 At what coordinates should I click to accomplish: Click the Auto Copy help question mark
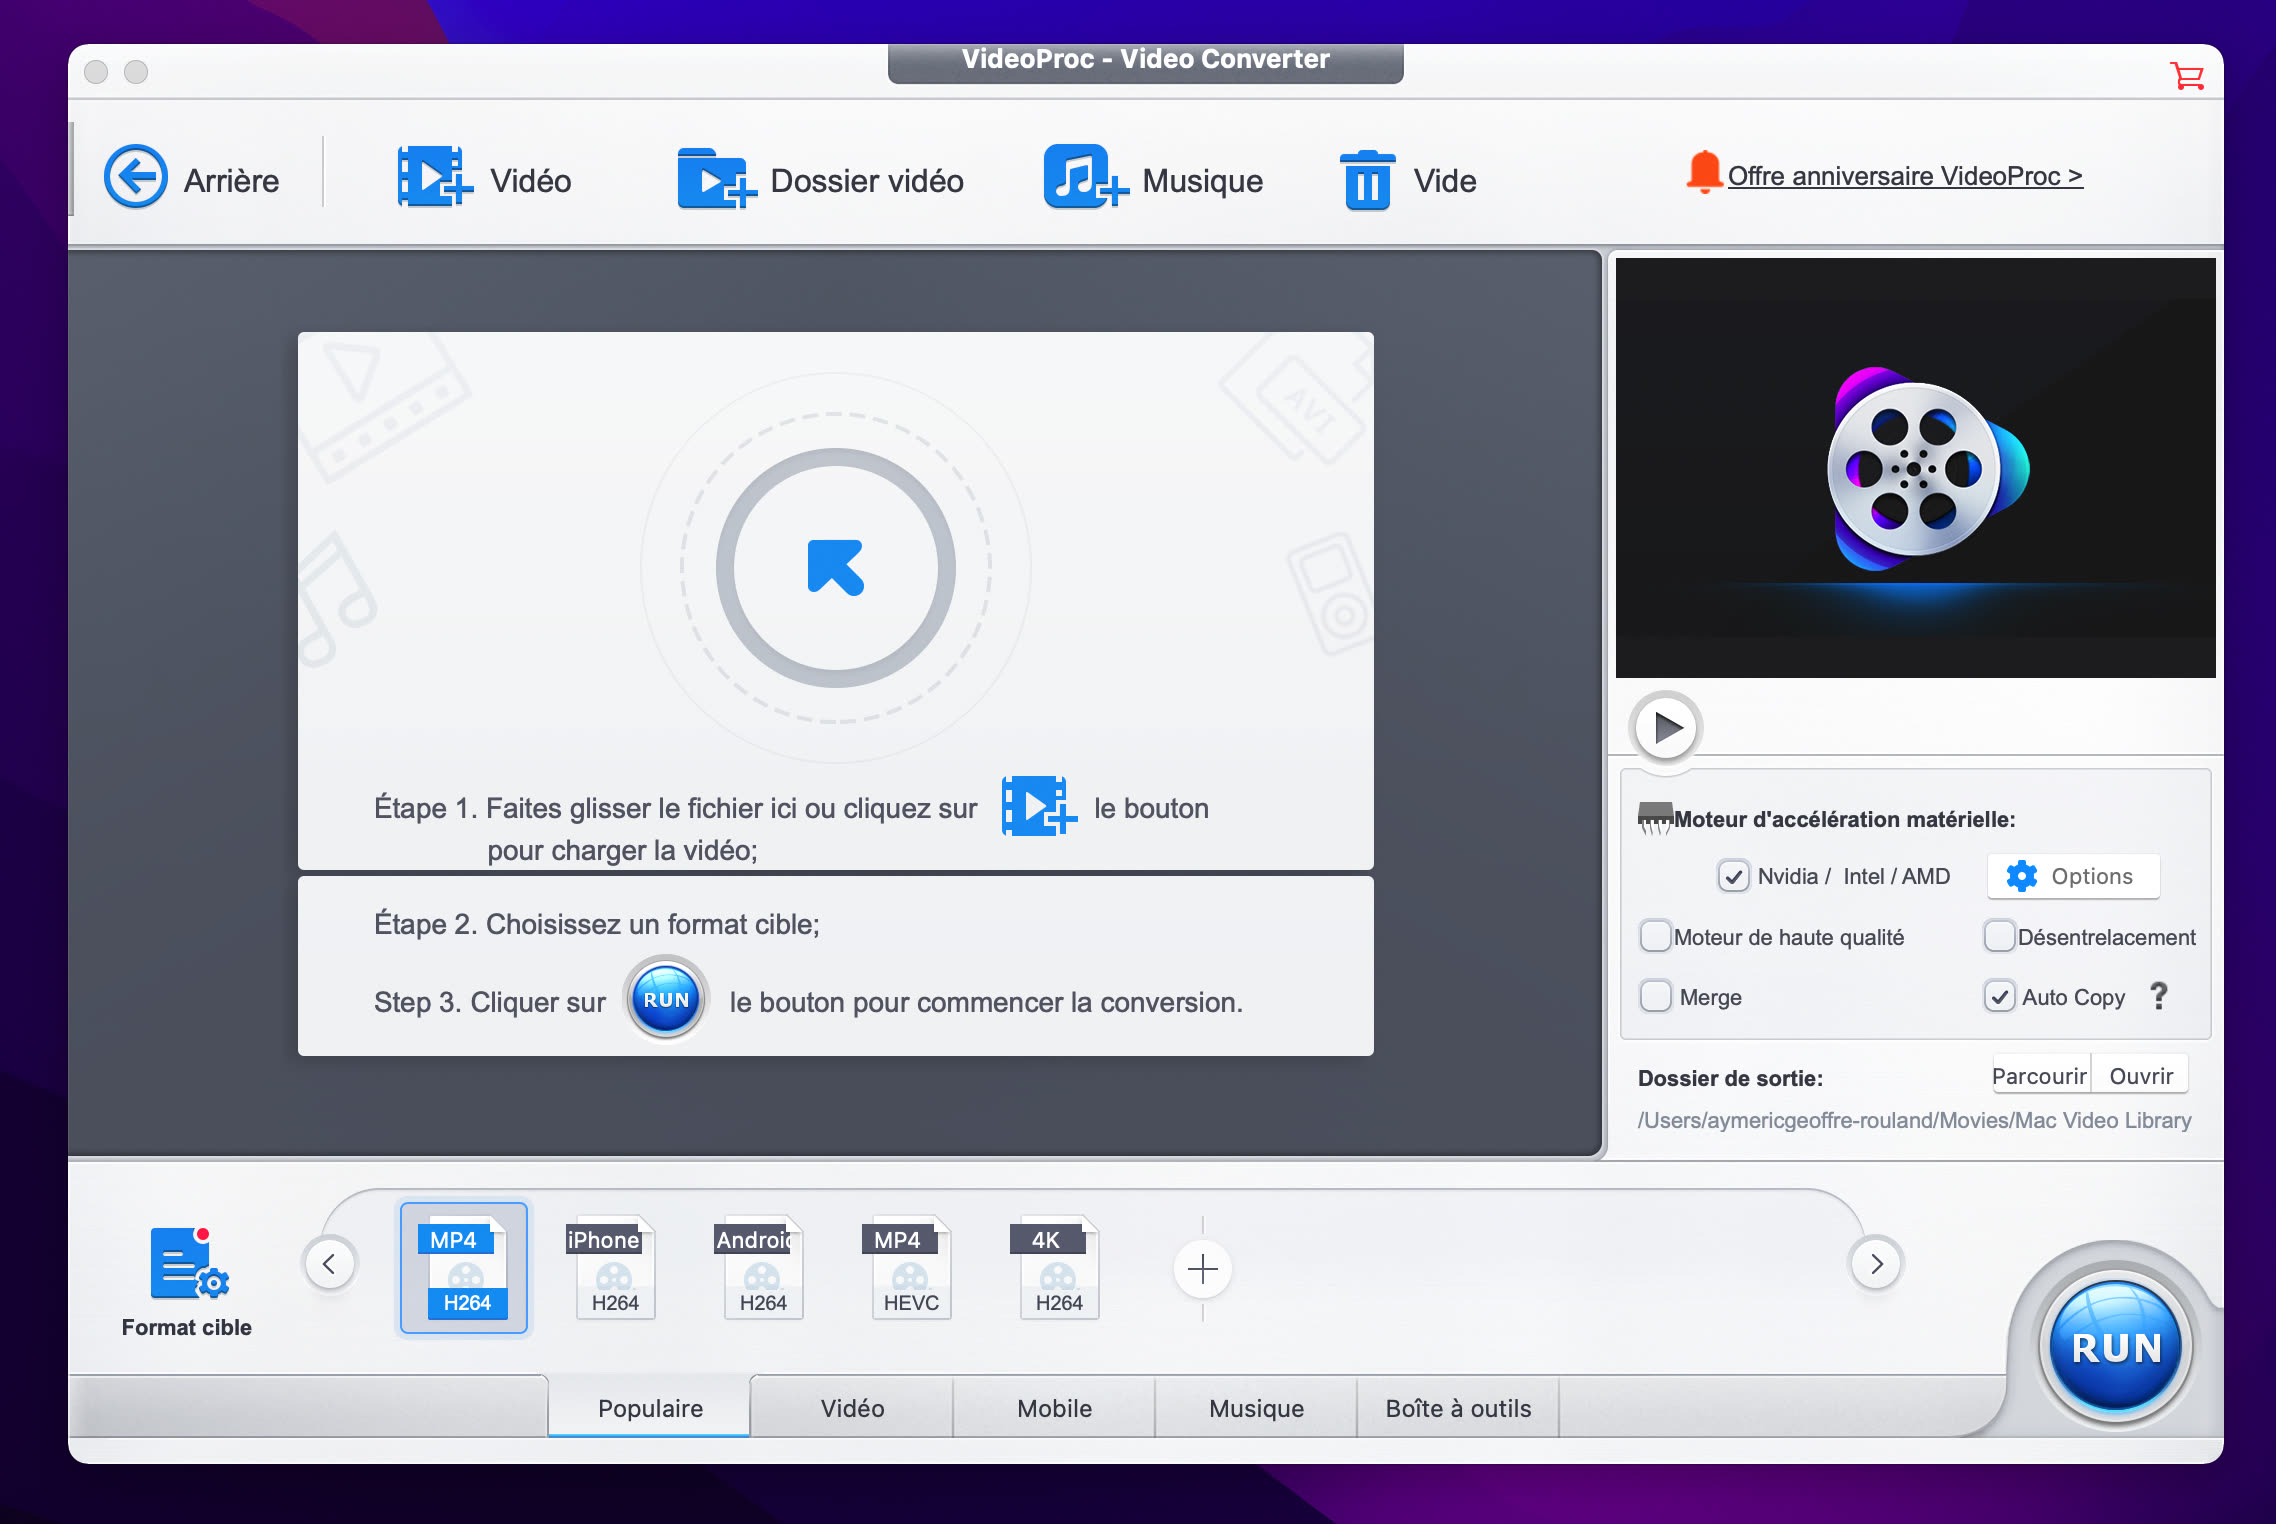[x=2159, y=996]
